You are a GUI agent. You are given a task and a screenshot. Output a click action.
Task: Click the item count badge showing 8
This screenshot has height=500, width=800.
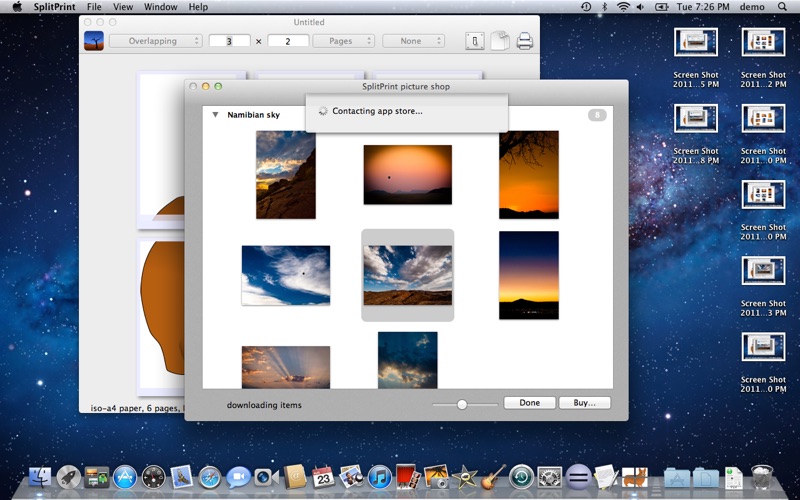597,115
